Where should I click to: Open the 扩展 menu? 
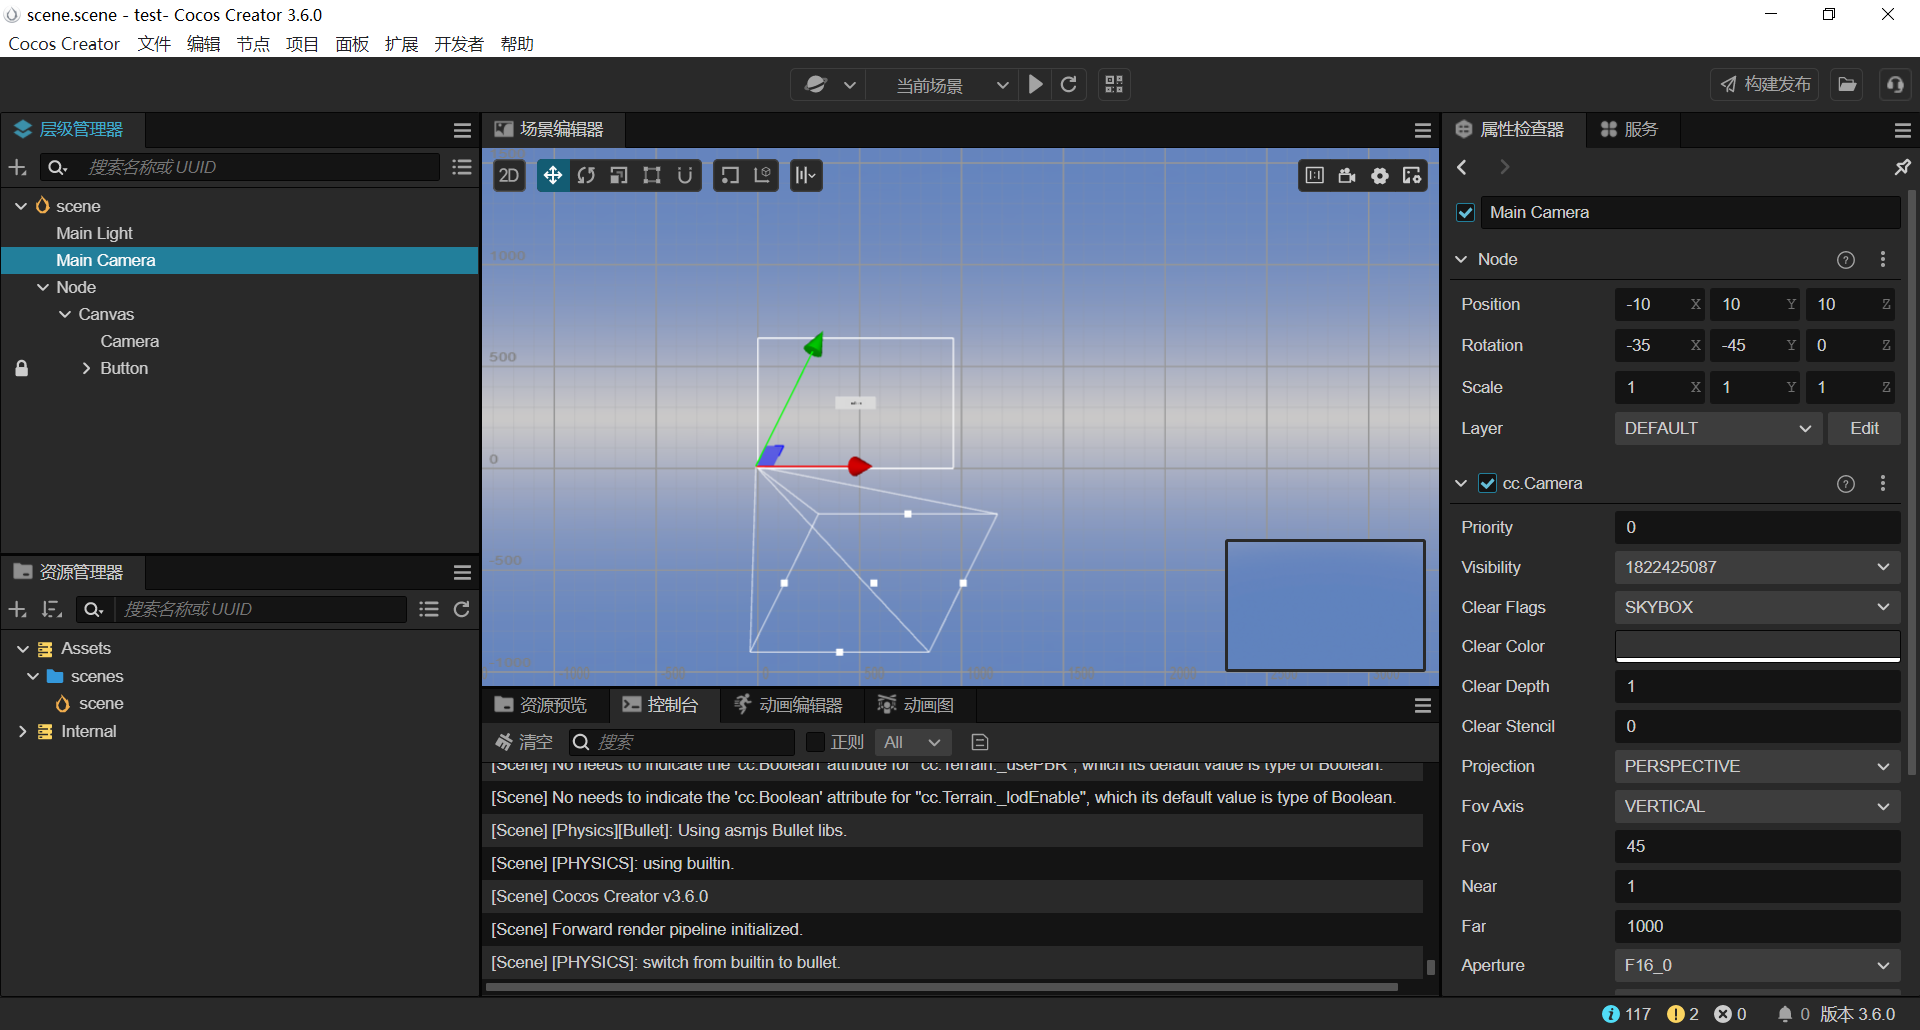click(401, 44)
